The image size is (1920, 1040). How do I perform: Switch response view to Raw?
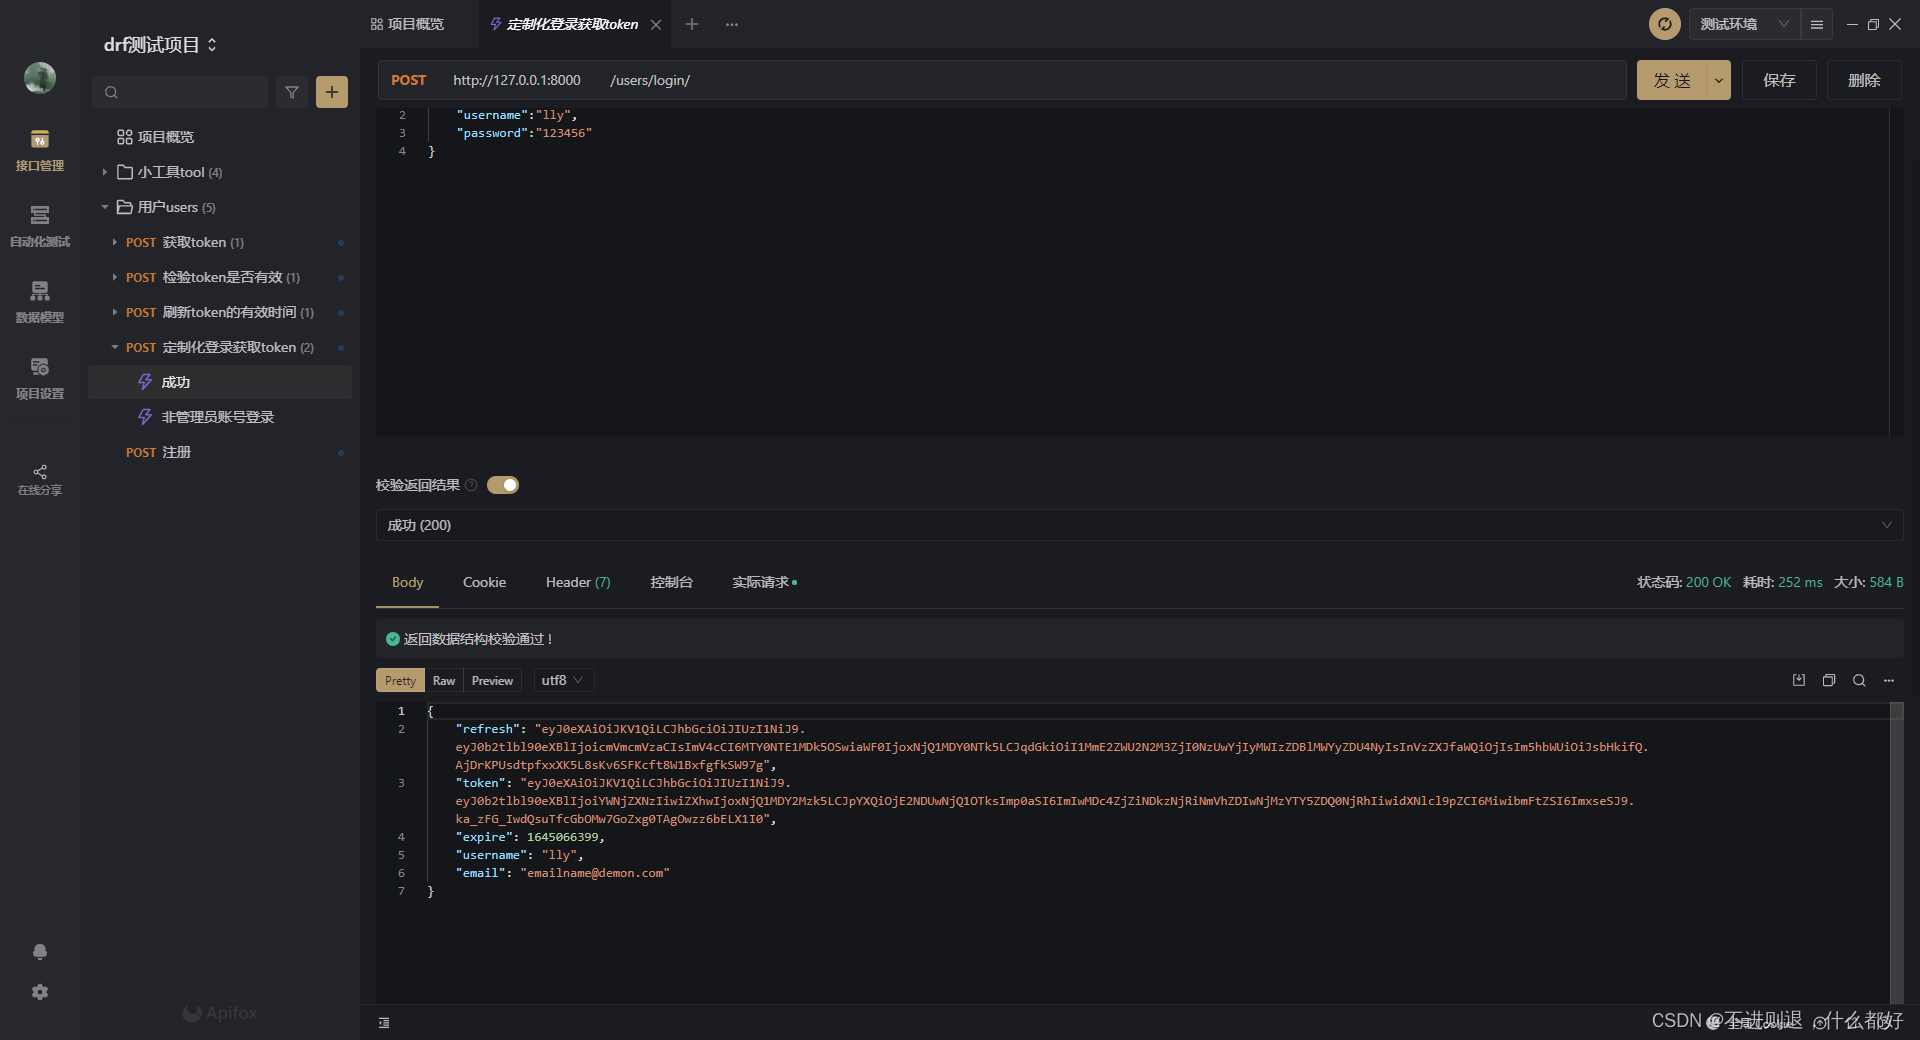pos(444,680)
